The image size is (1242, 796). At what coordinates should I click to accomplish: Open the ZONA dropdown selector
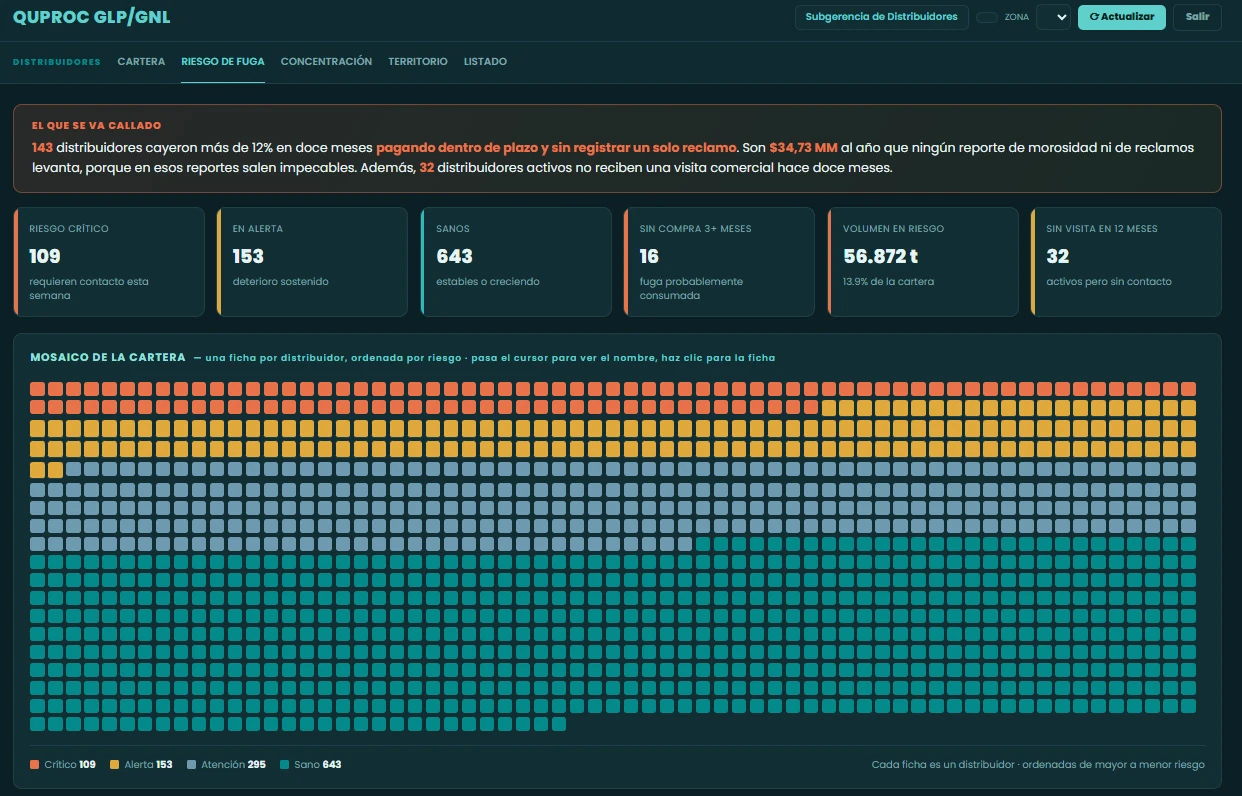pos(1053,17)
